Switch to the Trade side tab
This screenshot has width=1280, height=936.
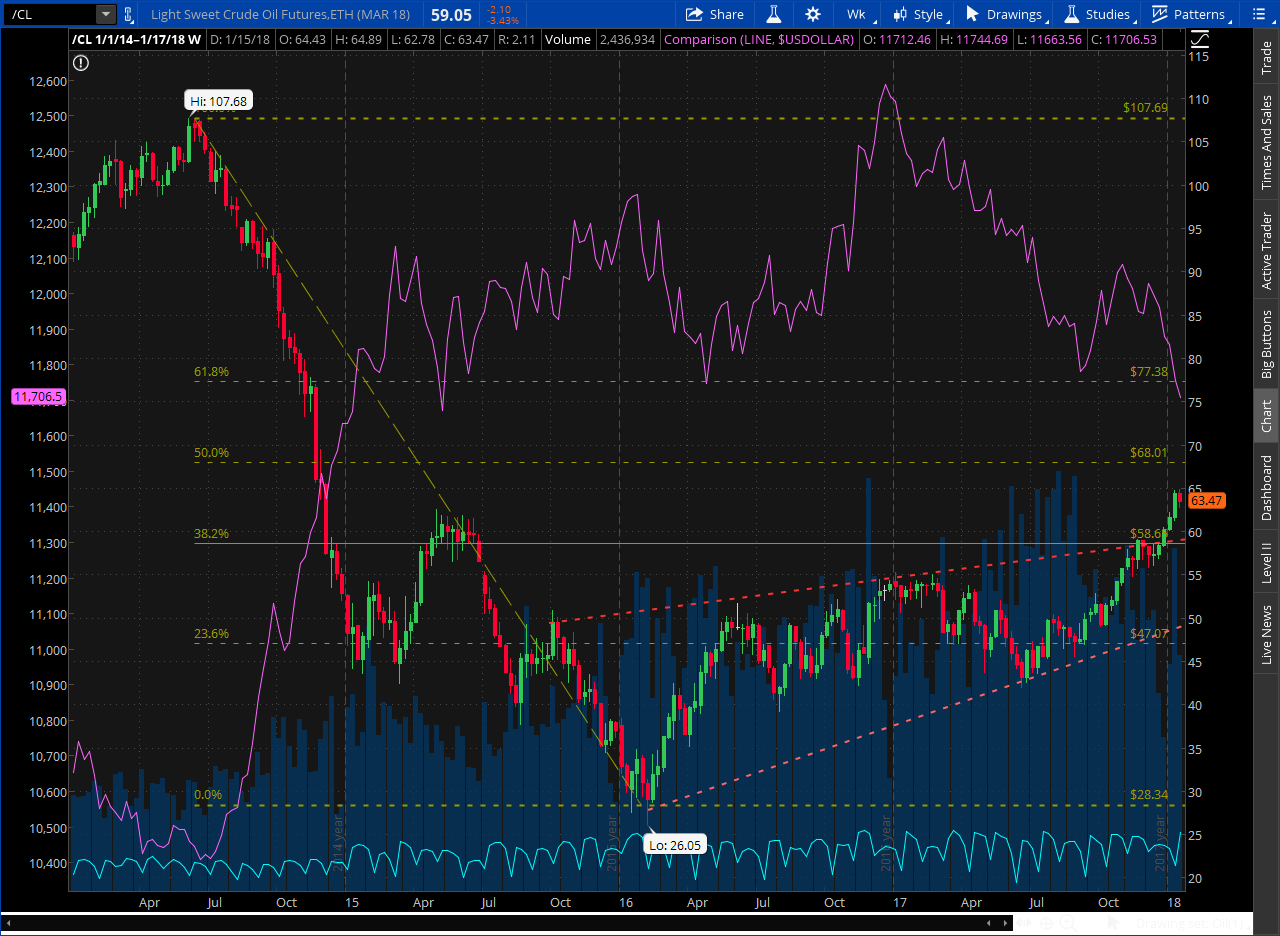pyautogui.click(x=1266, y=56)
